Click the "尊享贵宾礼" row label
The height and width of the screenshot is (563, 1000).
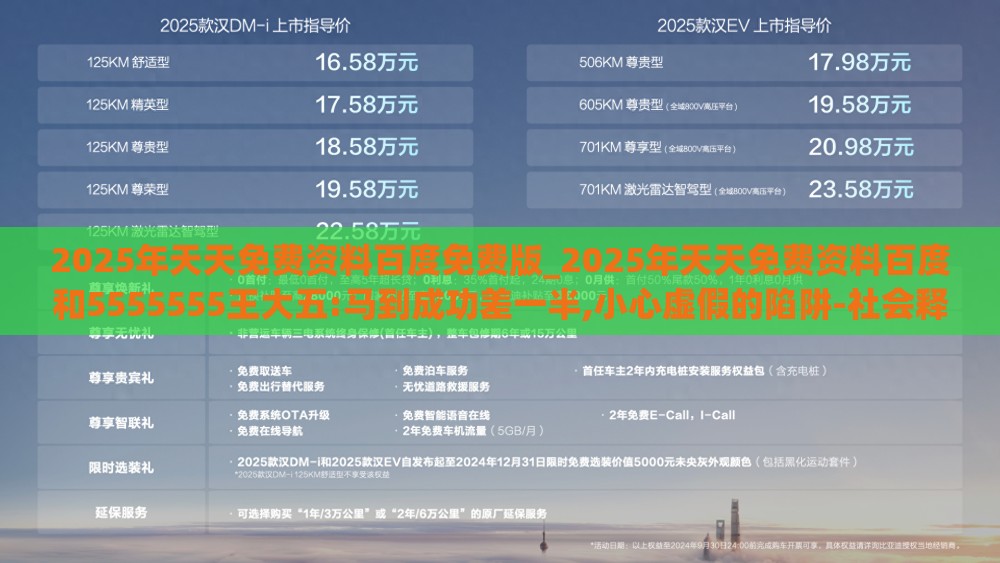(x=121, y=378)
